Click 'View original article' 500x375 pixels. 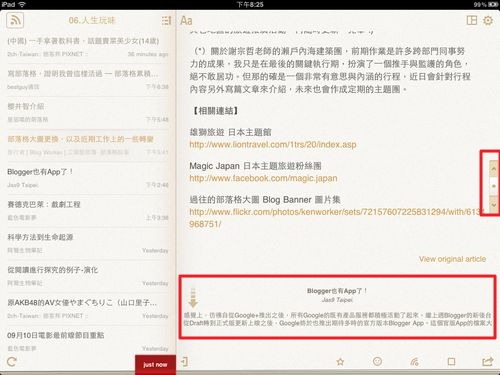[x=452, y=259]
